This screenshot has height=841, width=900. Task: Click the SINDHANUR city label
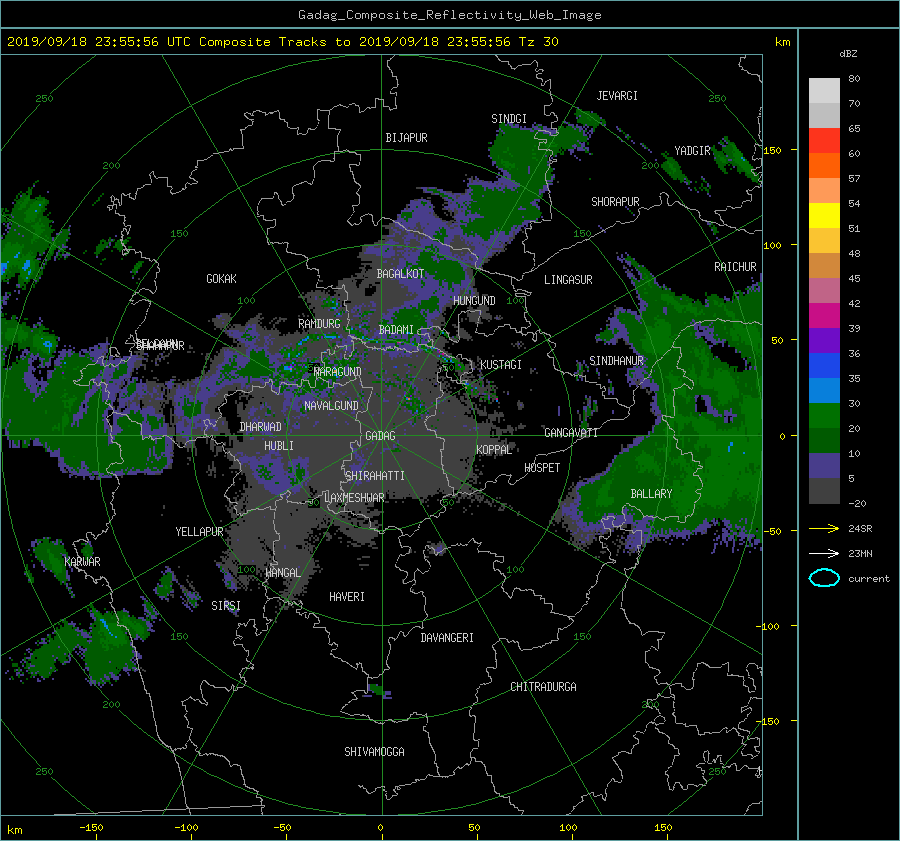pyautogui.click(x=616, y=361)
